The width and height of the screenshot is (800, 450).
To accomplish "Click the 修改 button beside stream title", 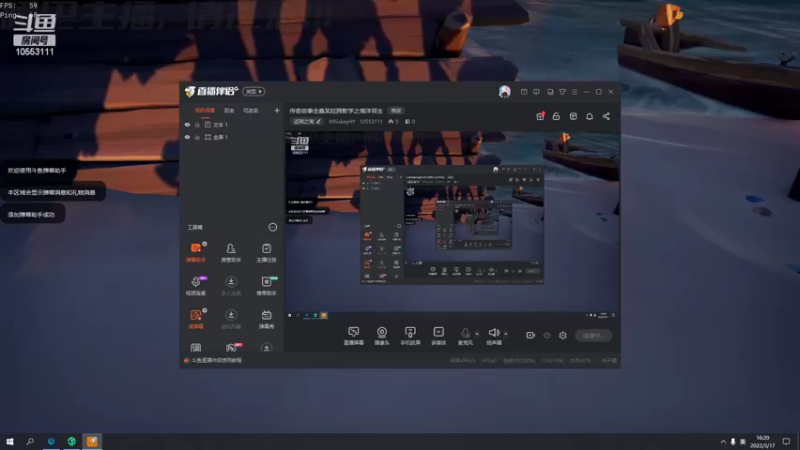I will pos(396,111).
